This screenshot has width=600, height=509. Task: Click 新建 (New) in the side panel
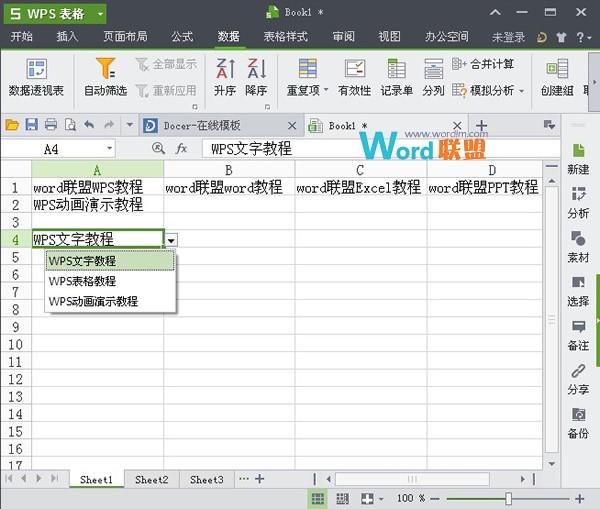point(578,159)
